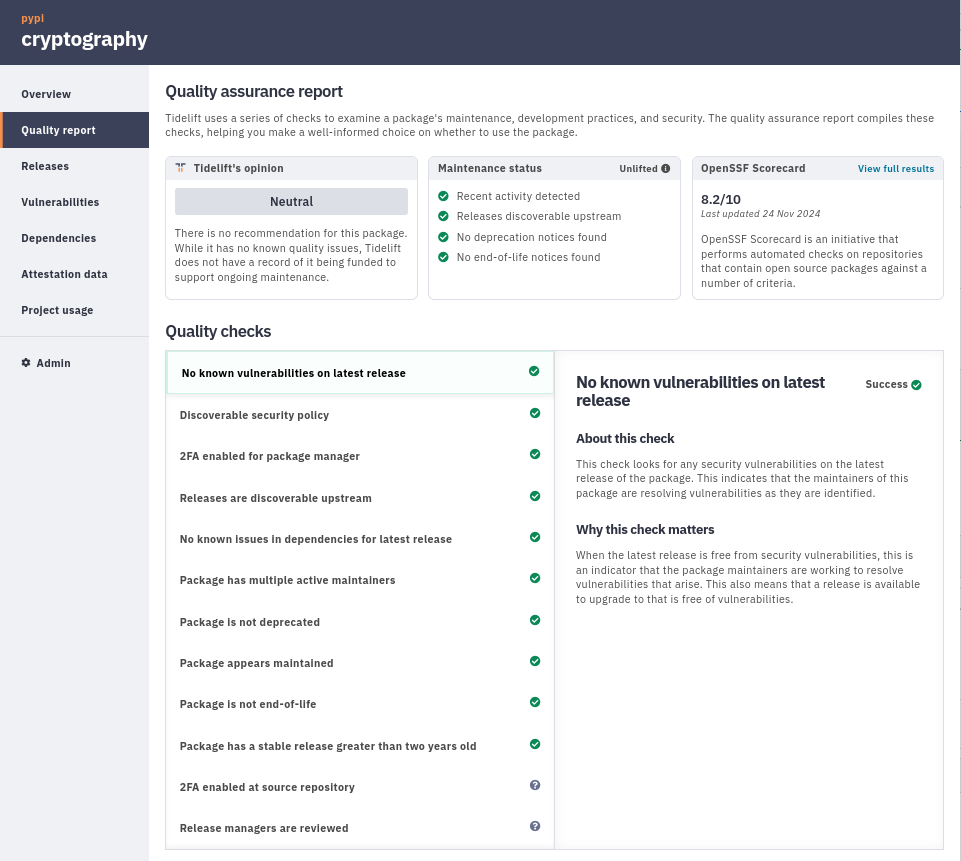Click success icon on Package is not deprecated
The width and height of the screenshot is (961, 861).
point(535,620)
